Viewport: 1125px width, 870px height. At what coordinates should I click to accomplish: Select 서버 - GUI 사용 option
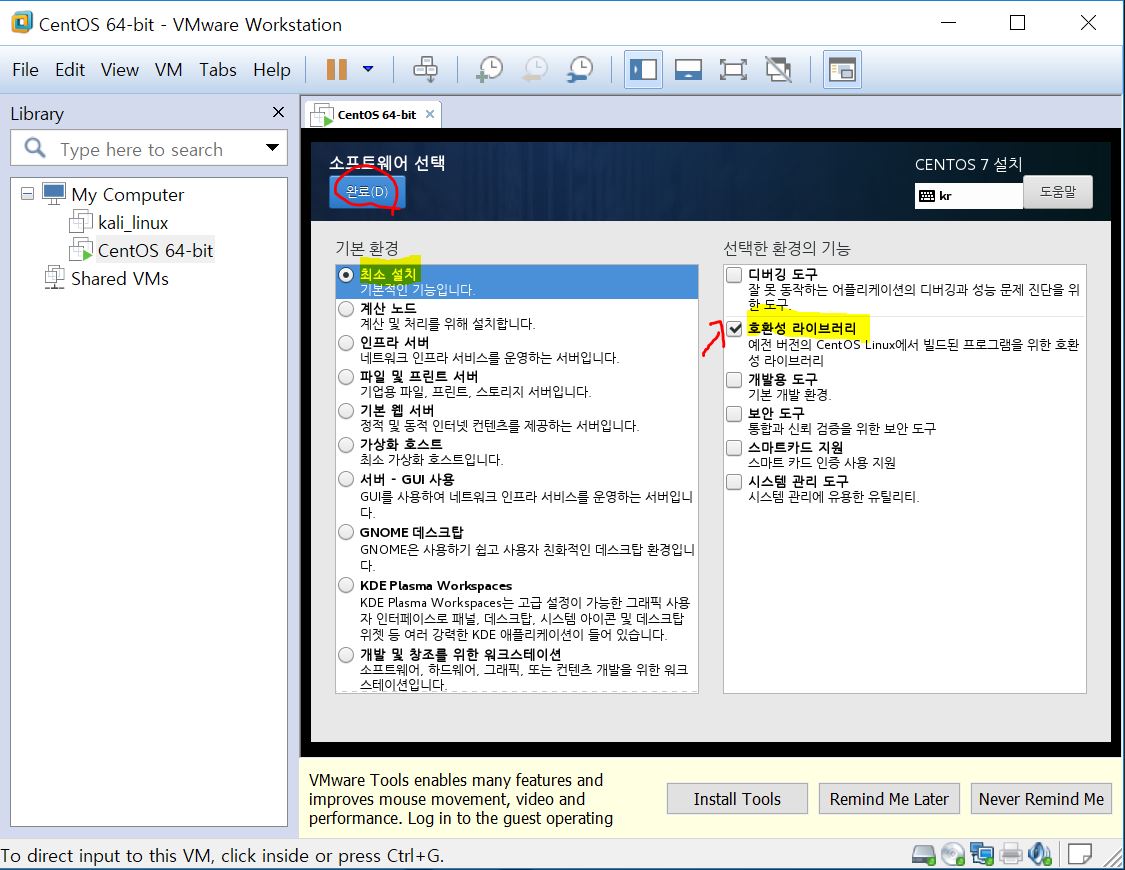346,479
